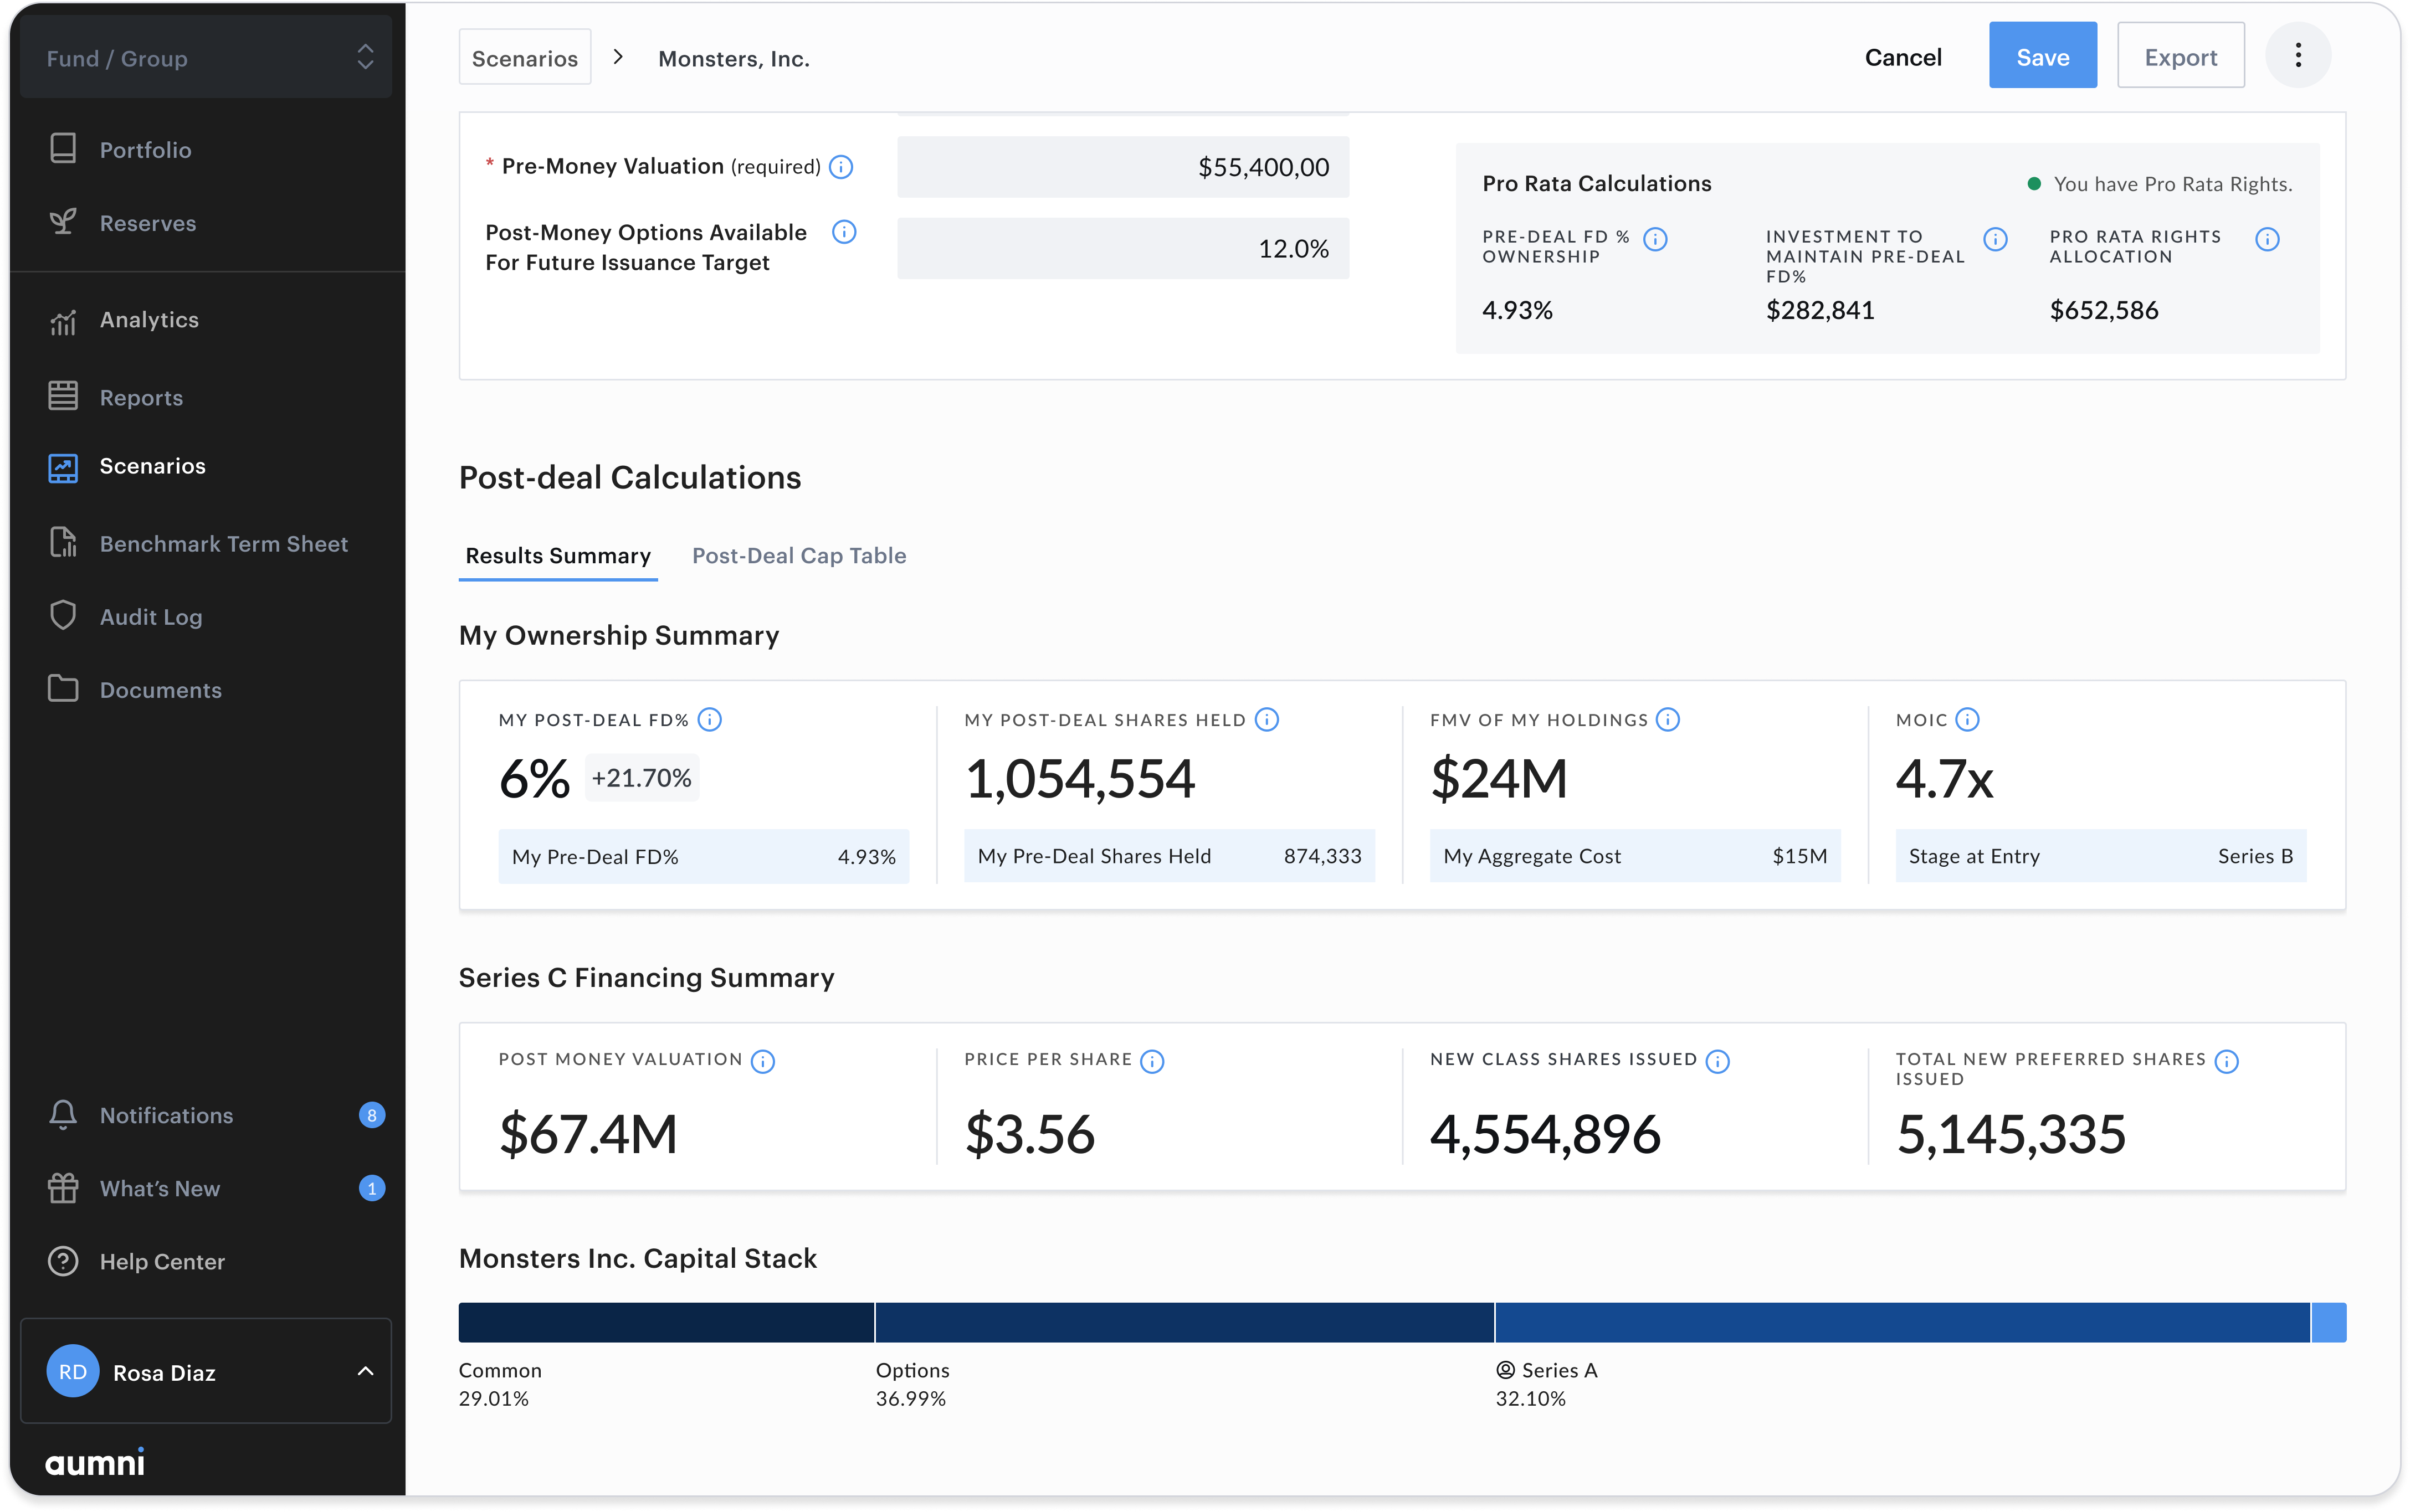The height and width of the screenshot is (1512, 2410).
Task: Click the Documents folder icon
Action: coord(63,689)
